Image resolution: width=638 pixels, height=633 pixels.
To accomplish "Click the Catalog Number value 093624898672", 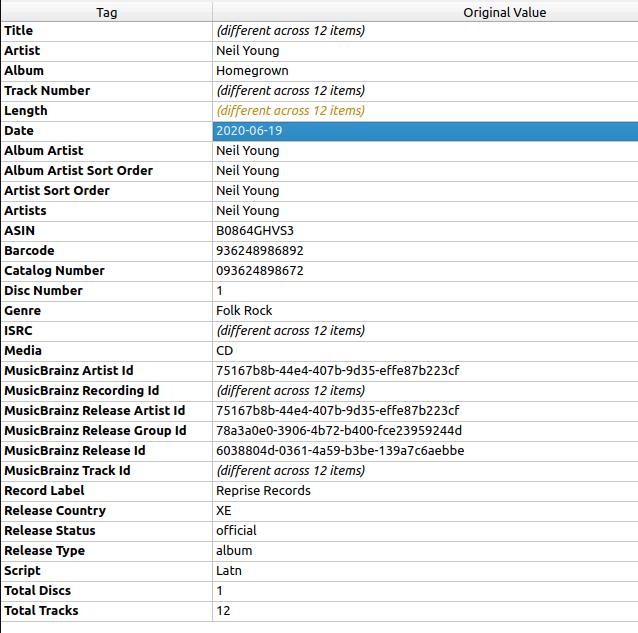I will [259, 271].
